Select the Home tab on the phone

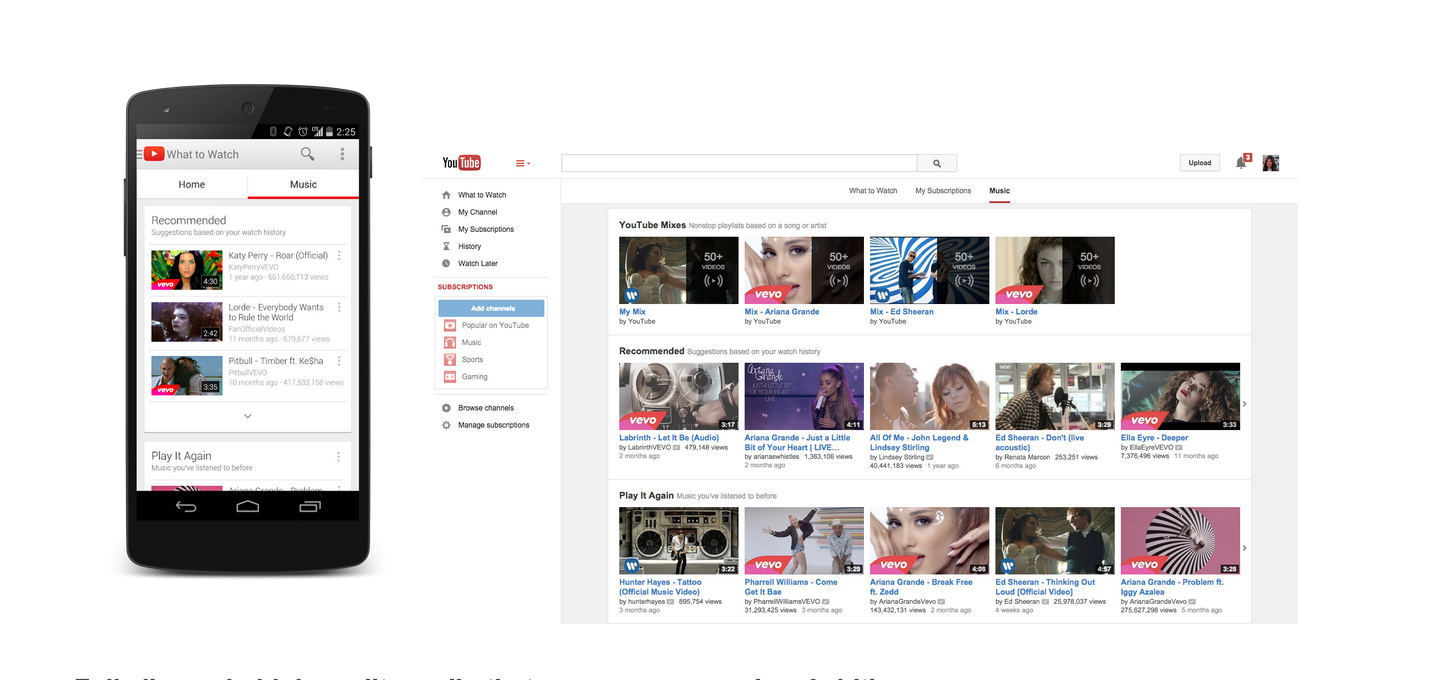(x=192, y=184)
